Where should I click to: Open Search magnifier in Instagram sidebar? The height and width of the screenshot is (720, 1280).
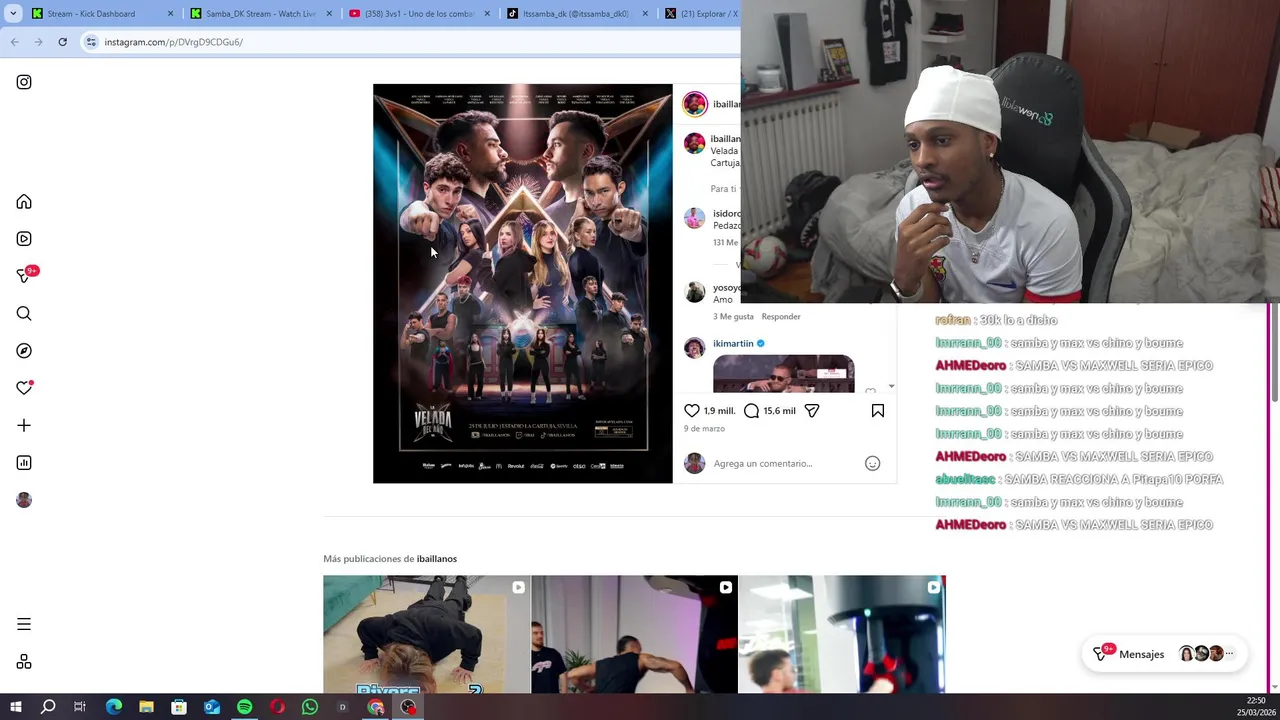[x=24, y=314]
